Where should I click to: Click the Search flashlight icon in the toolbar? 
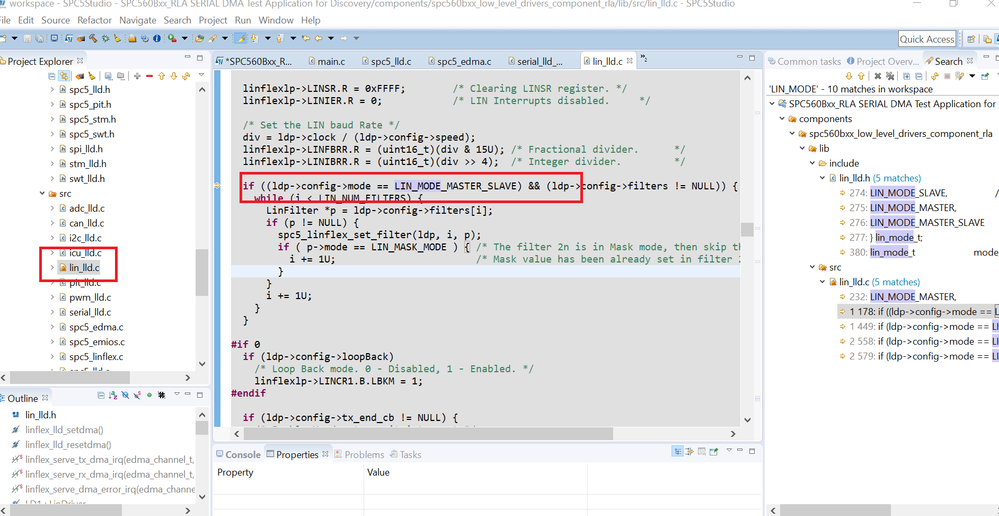point(212,38)
